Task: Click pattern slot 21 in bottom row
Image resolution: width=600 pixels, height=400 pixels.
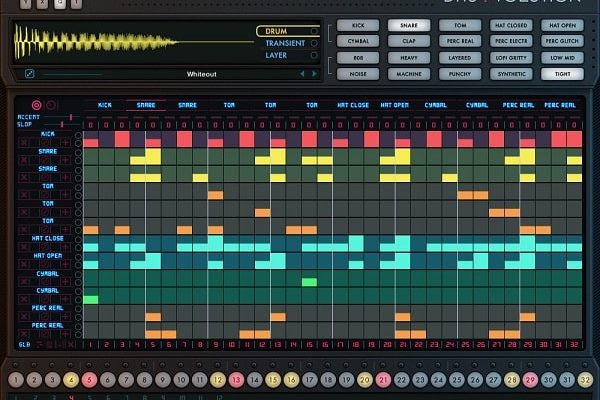Action: click(x=383, y=380)
